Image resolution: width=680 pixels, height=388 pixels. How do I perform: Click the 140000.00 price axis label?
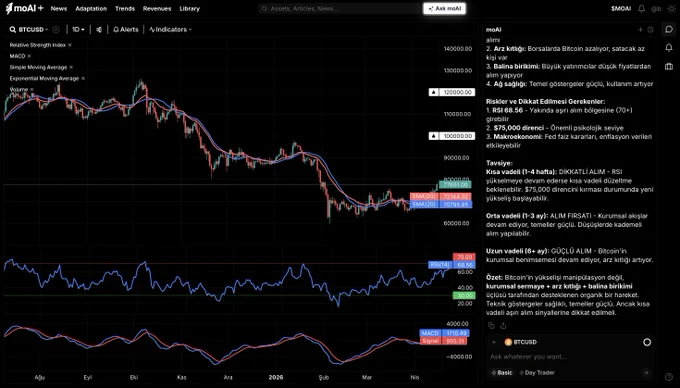[458, 49]
